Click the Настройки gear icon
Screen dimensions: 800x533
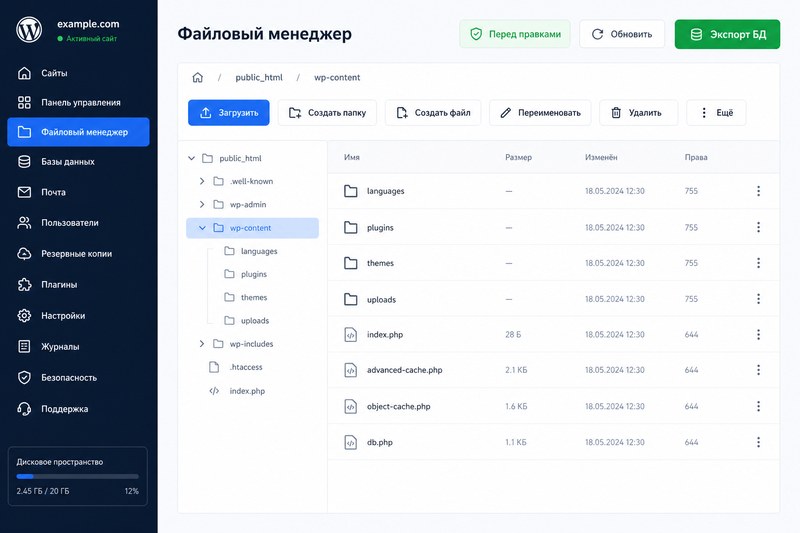pos(24,316)
